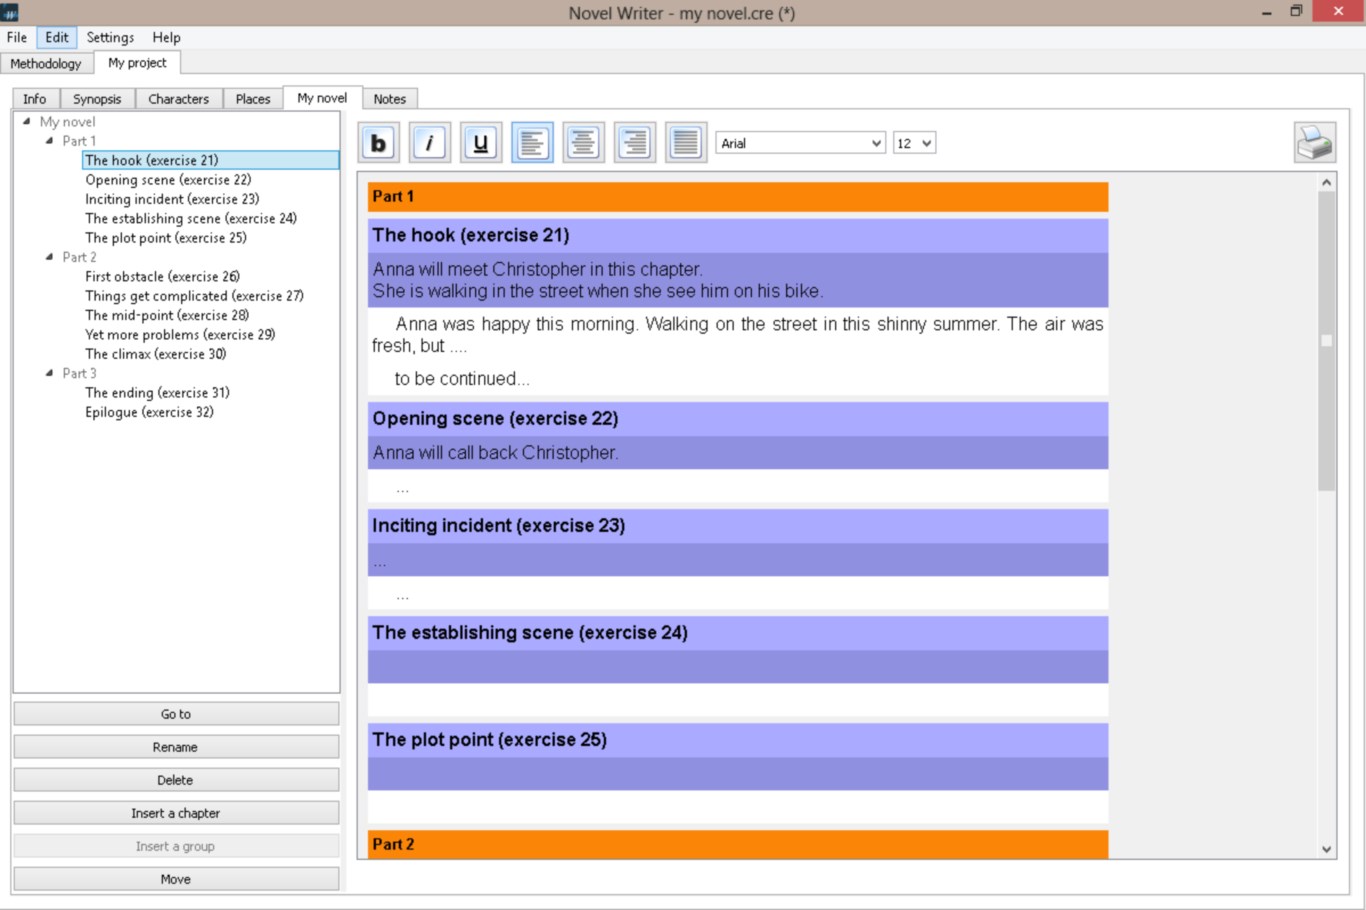Select the Part 3 label in tree
This screenshot has width=1366, height=910.
coord(79,373)
